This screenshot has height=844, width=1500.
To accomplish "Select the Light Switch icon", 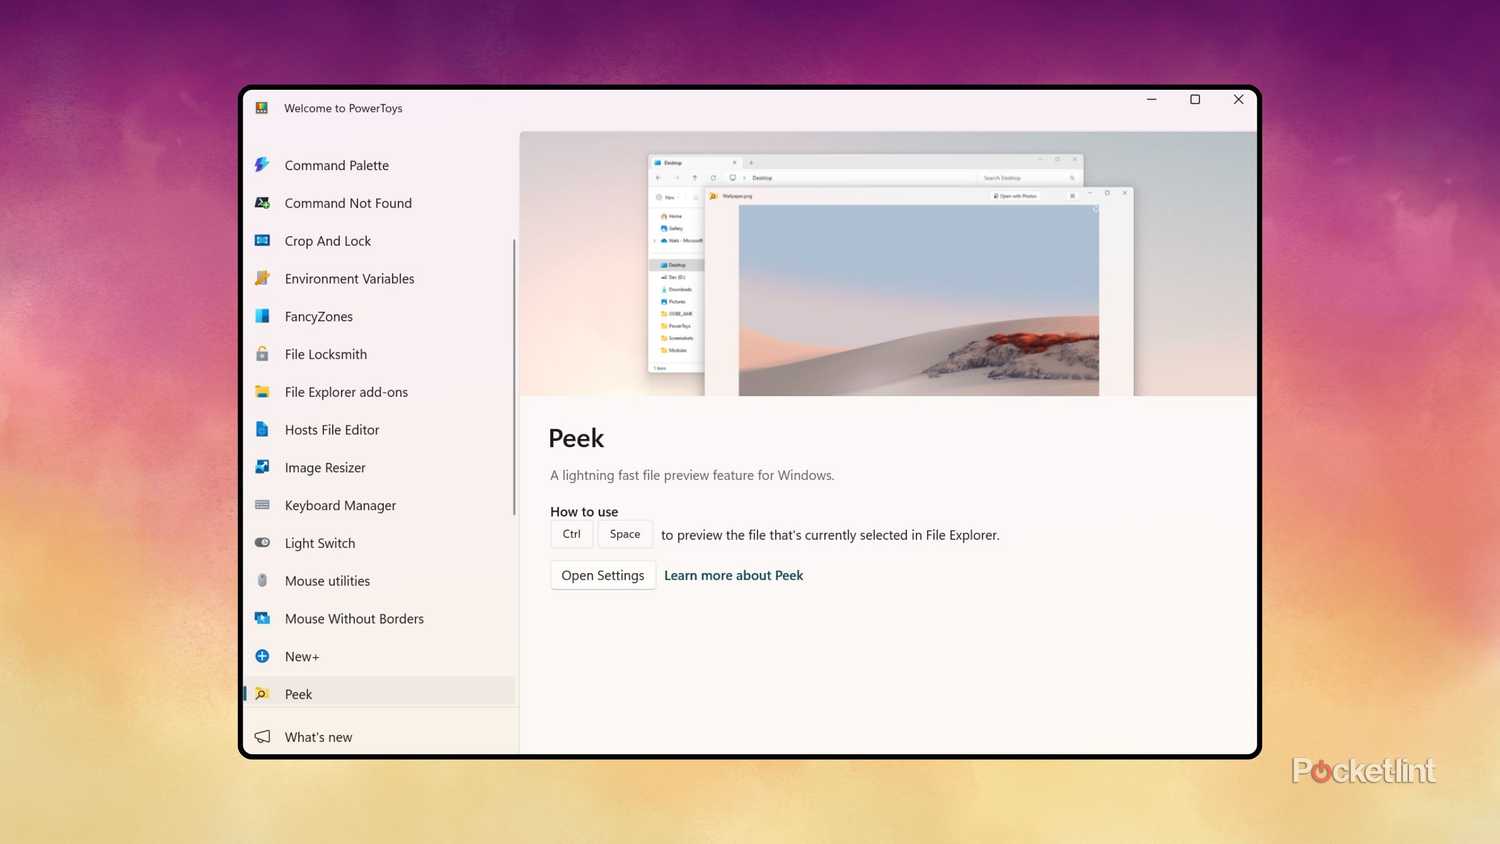I will tap(262, 543).
